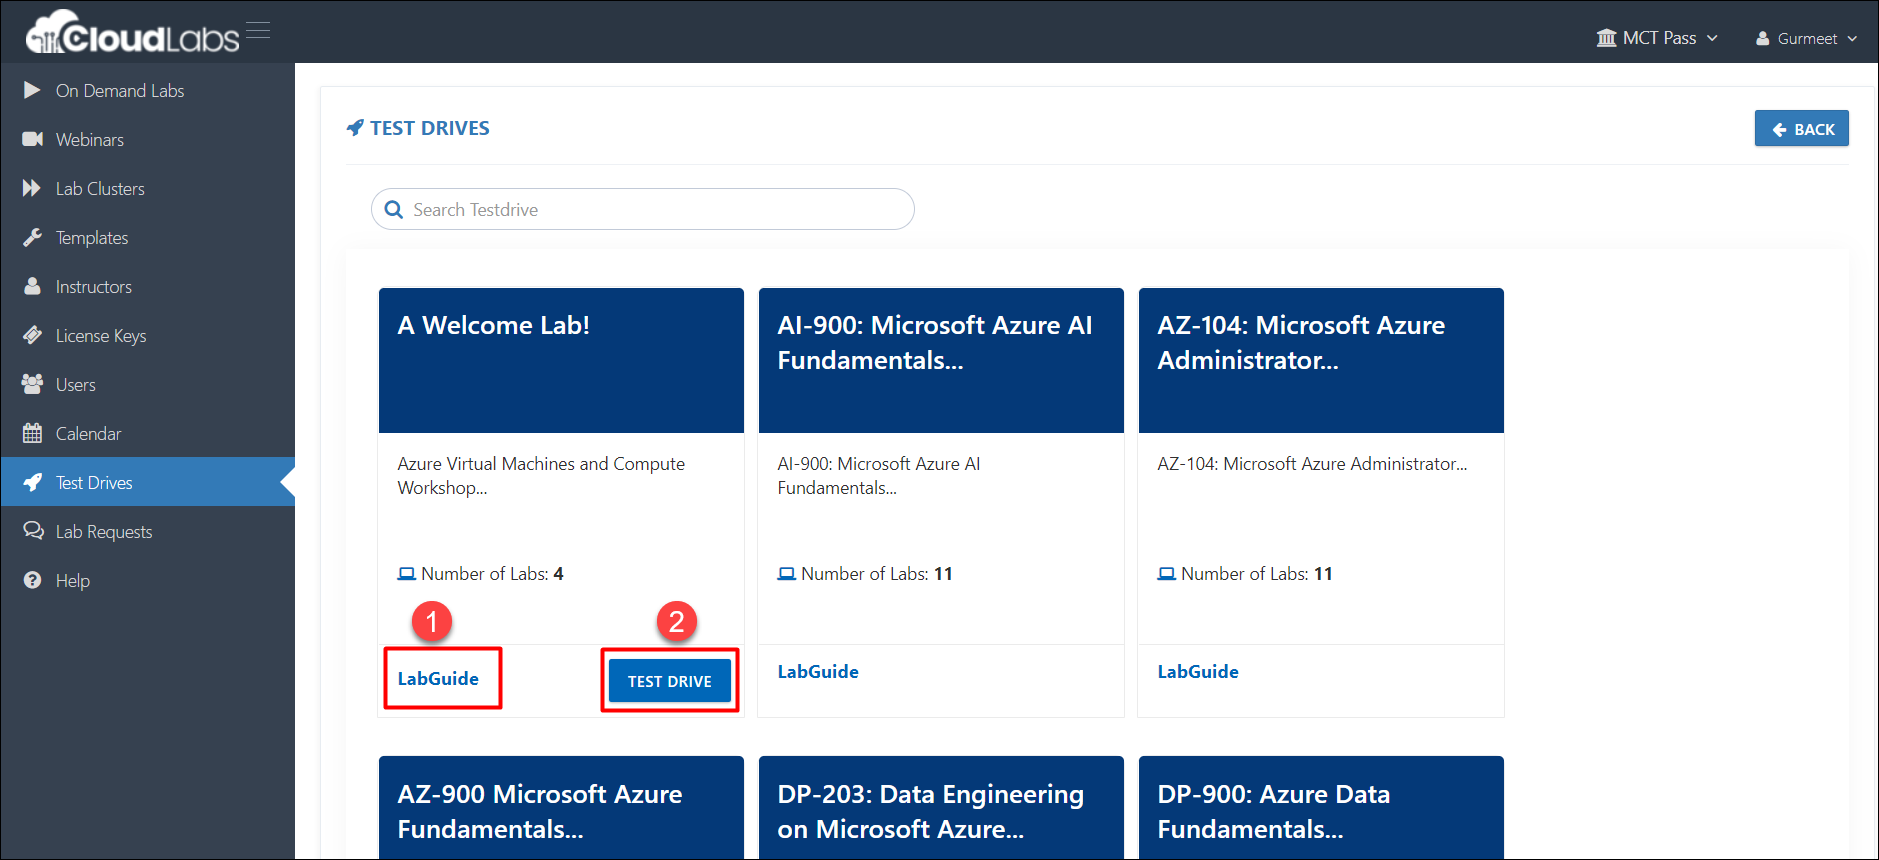Open LabGuide link for AI-900 card

tap(818, 672)
